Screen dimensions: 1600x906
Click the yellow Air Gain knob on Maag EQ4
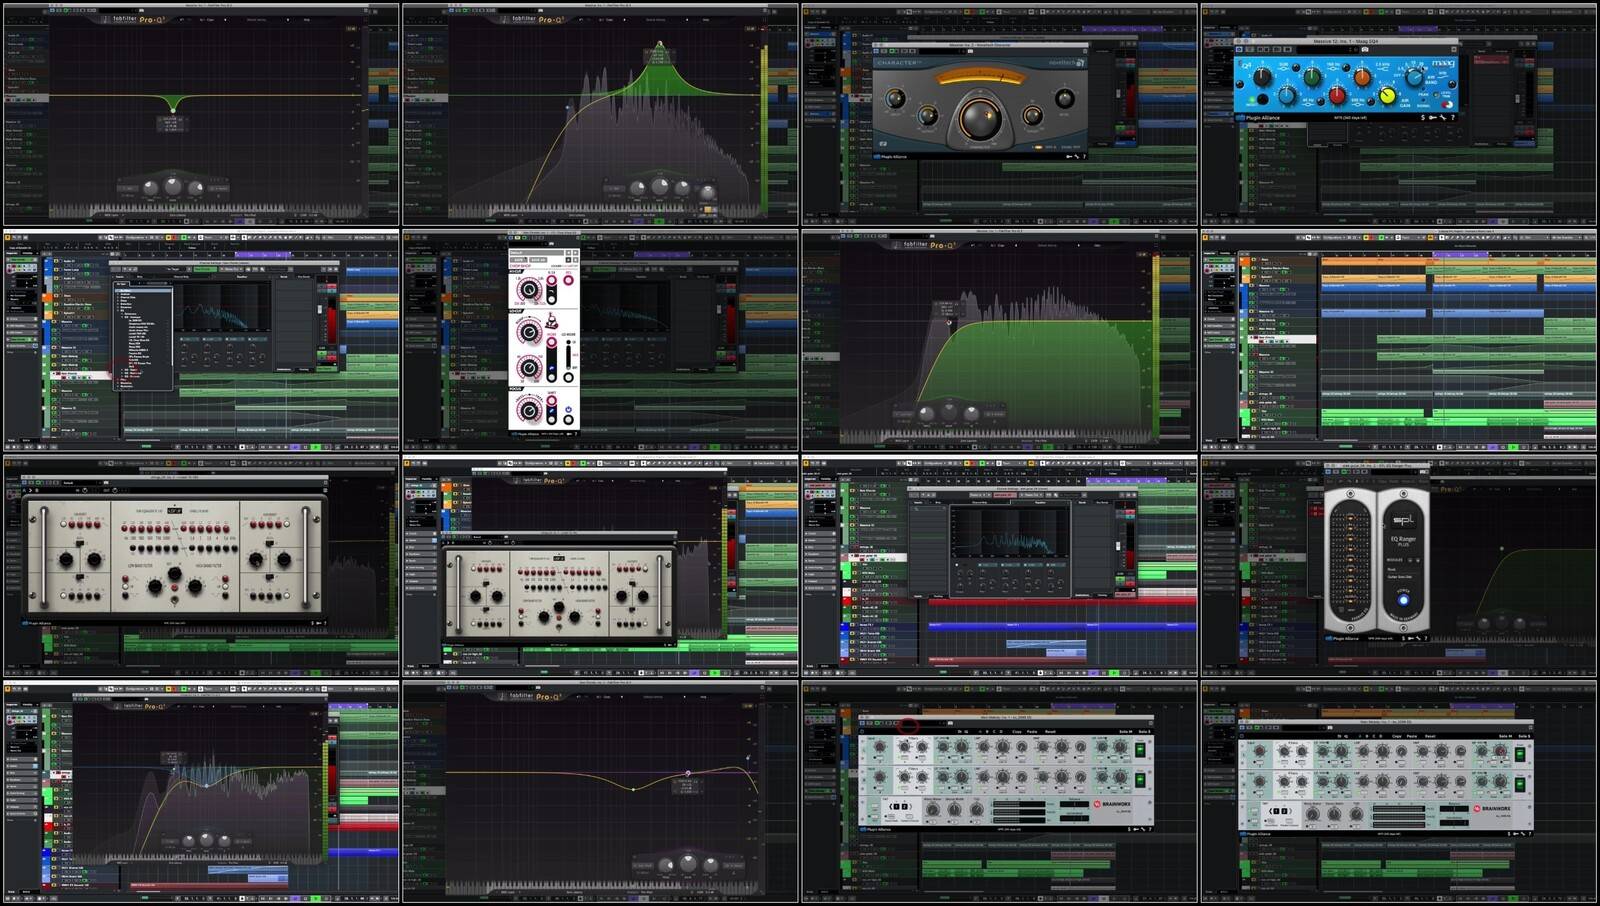(x=1388, y=96)
